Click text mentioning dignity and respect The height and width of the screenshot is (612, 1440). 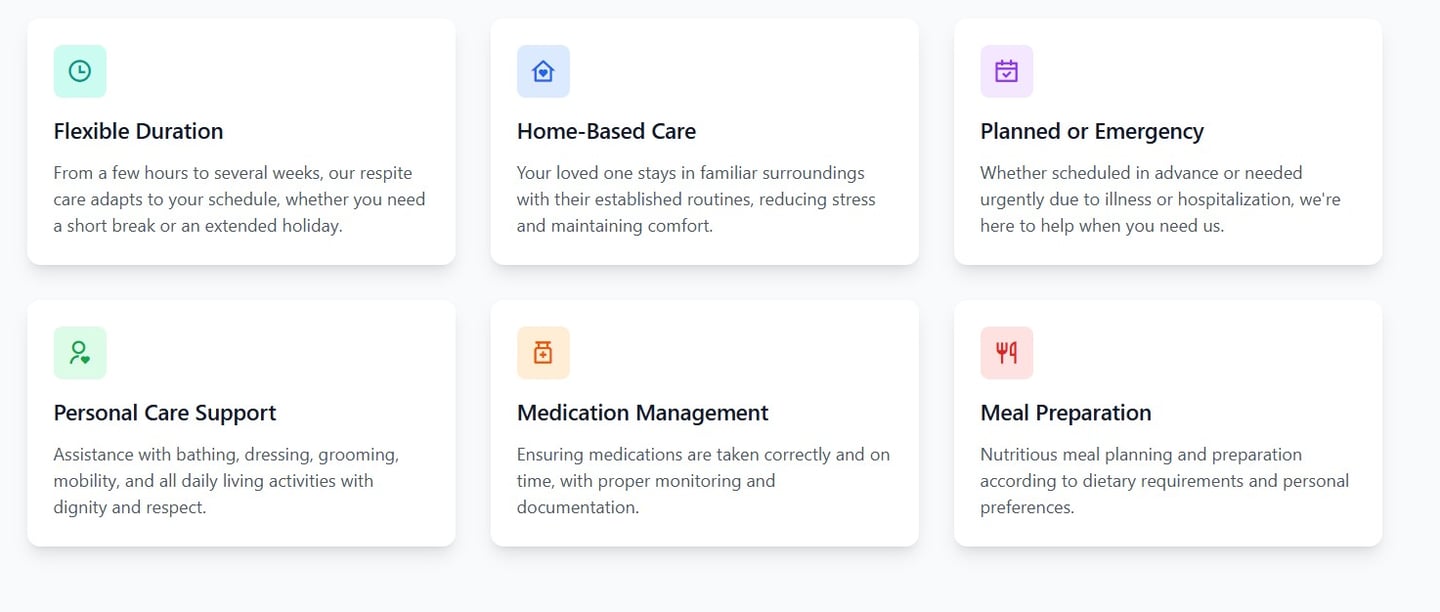[x=130, y=507]
